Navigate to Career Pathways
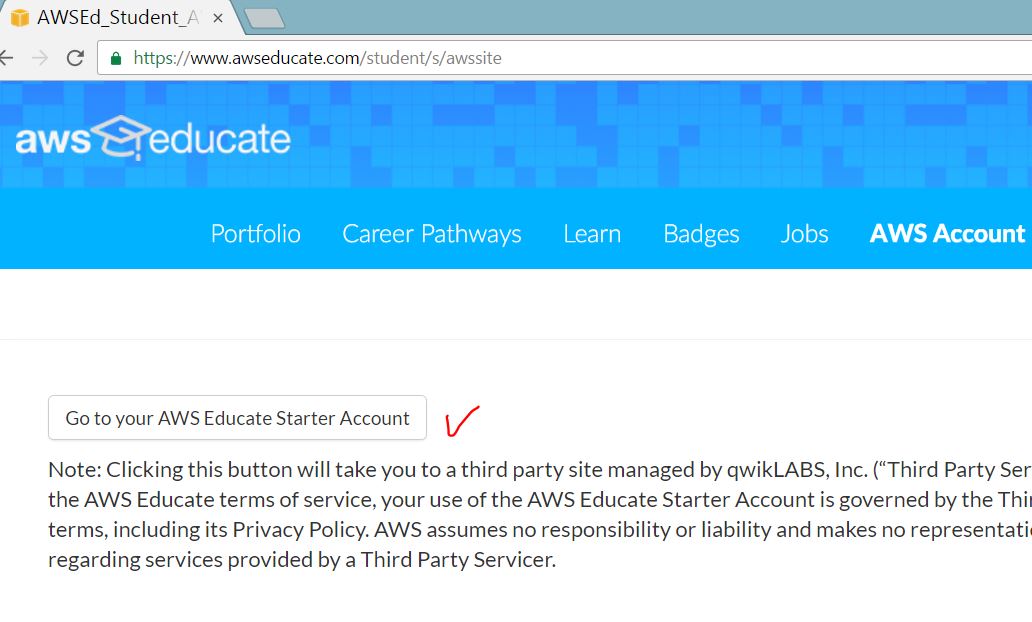Image resolution: width=1032 pixels, height=622 pixels. (431, 234)
